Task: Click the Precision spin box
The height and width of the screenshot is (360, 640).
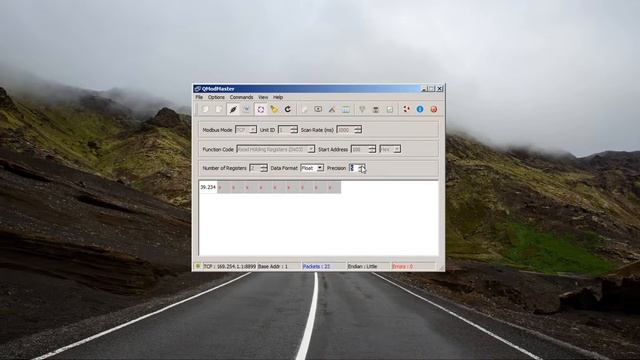Action: pyautogui.click(x=357, y=168)
